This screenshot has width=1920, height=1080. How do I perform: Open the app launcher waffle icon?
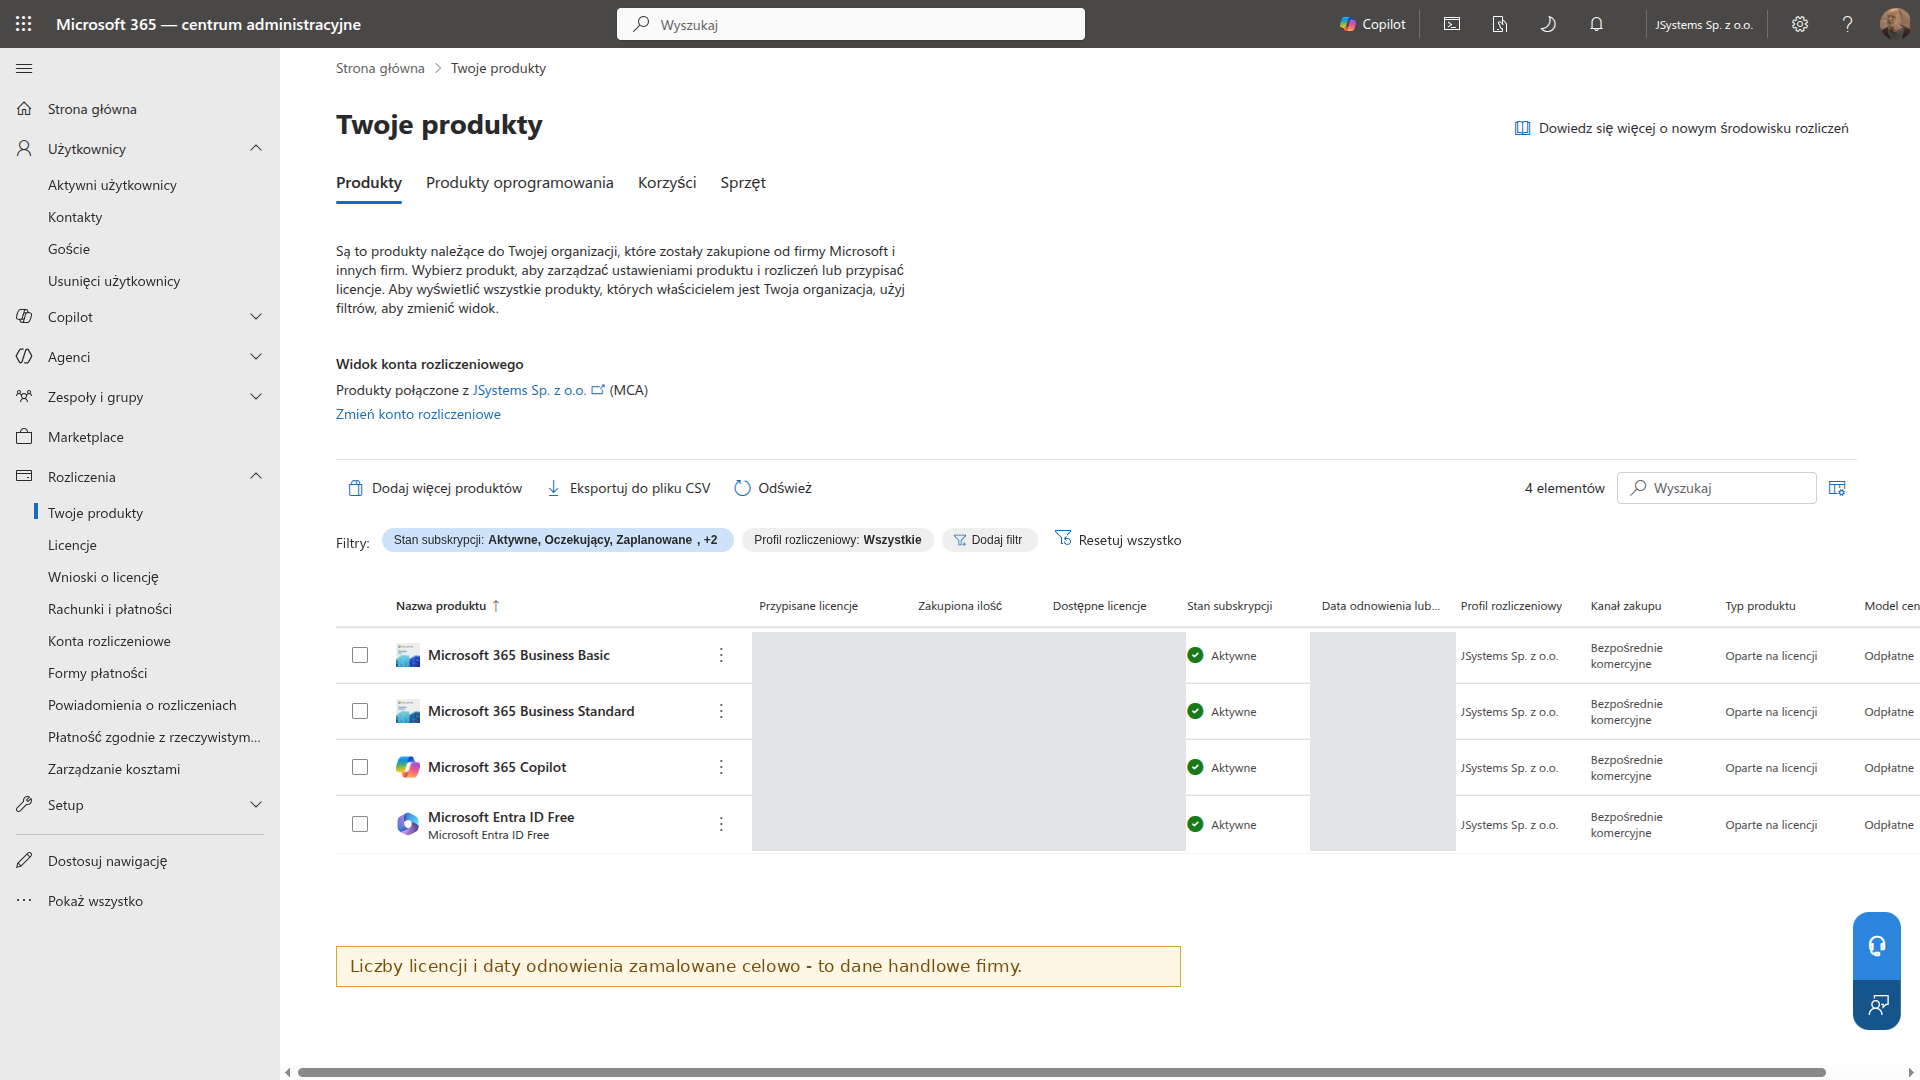(x=24, y=24)
